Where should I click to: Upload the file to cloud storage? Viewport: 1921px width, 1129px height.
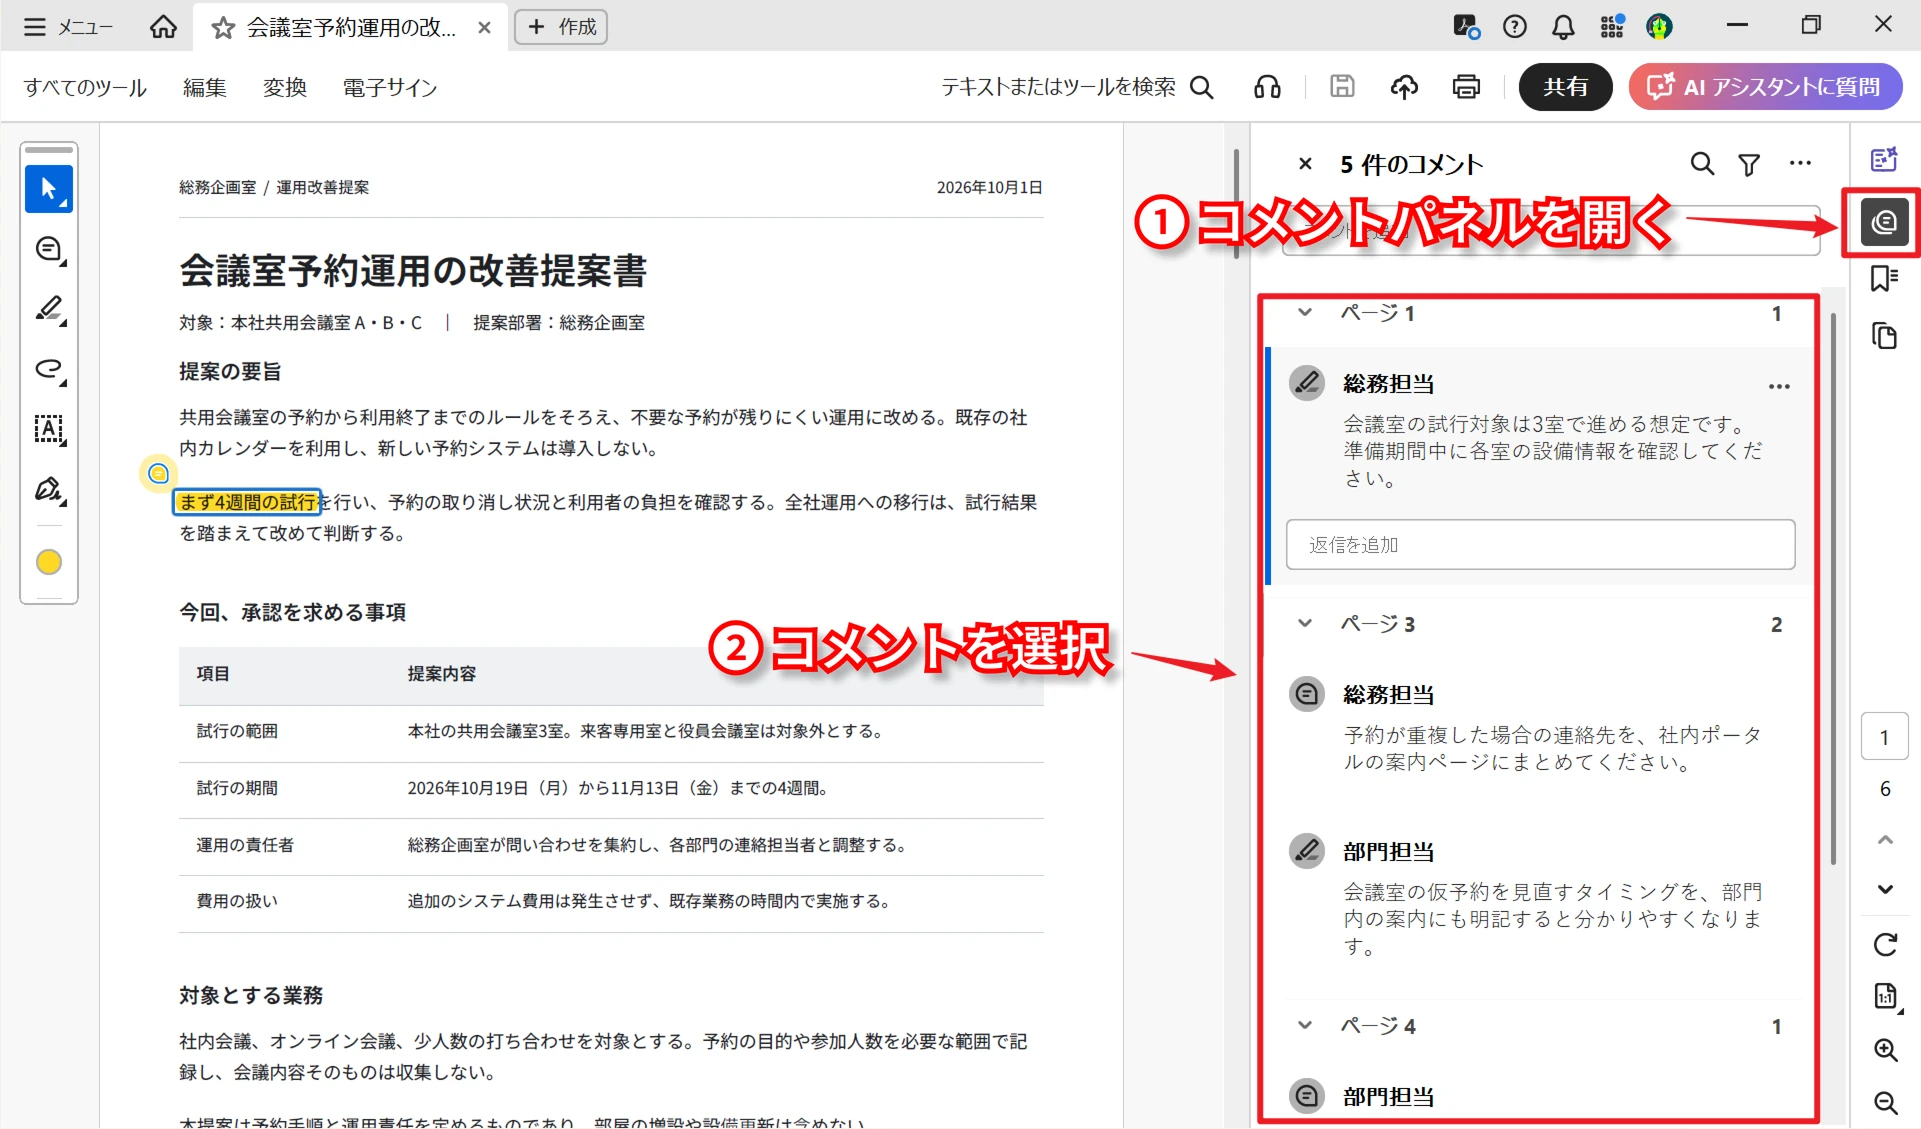1404,87
